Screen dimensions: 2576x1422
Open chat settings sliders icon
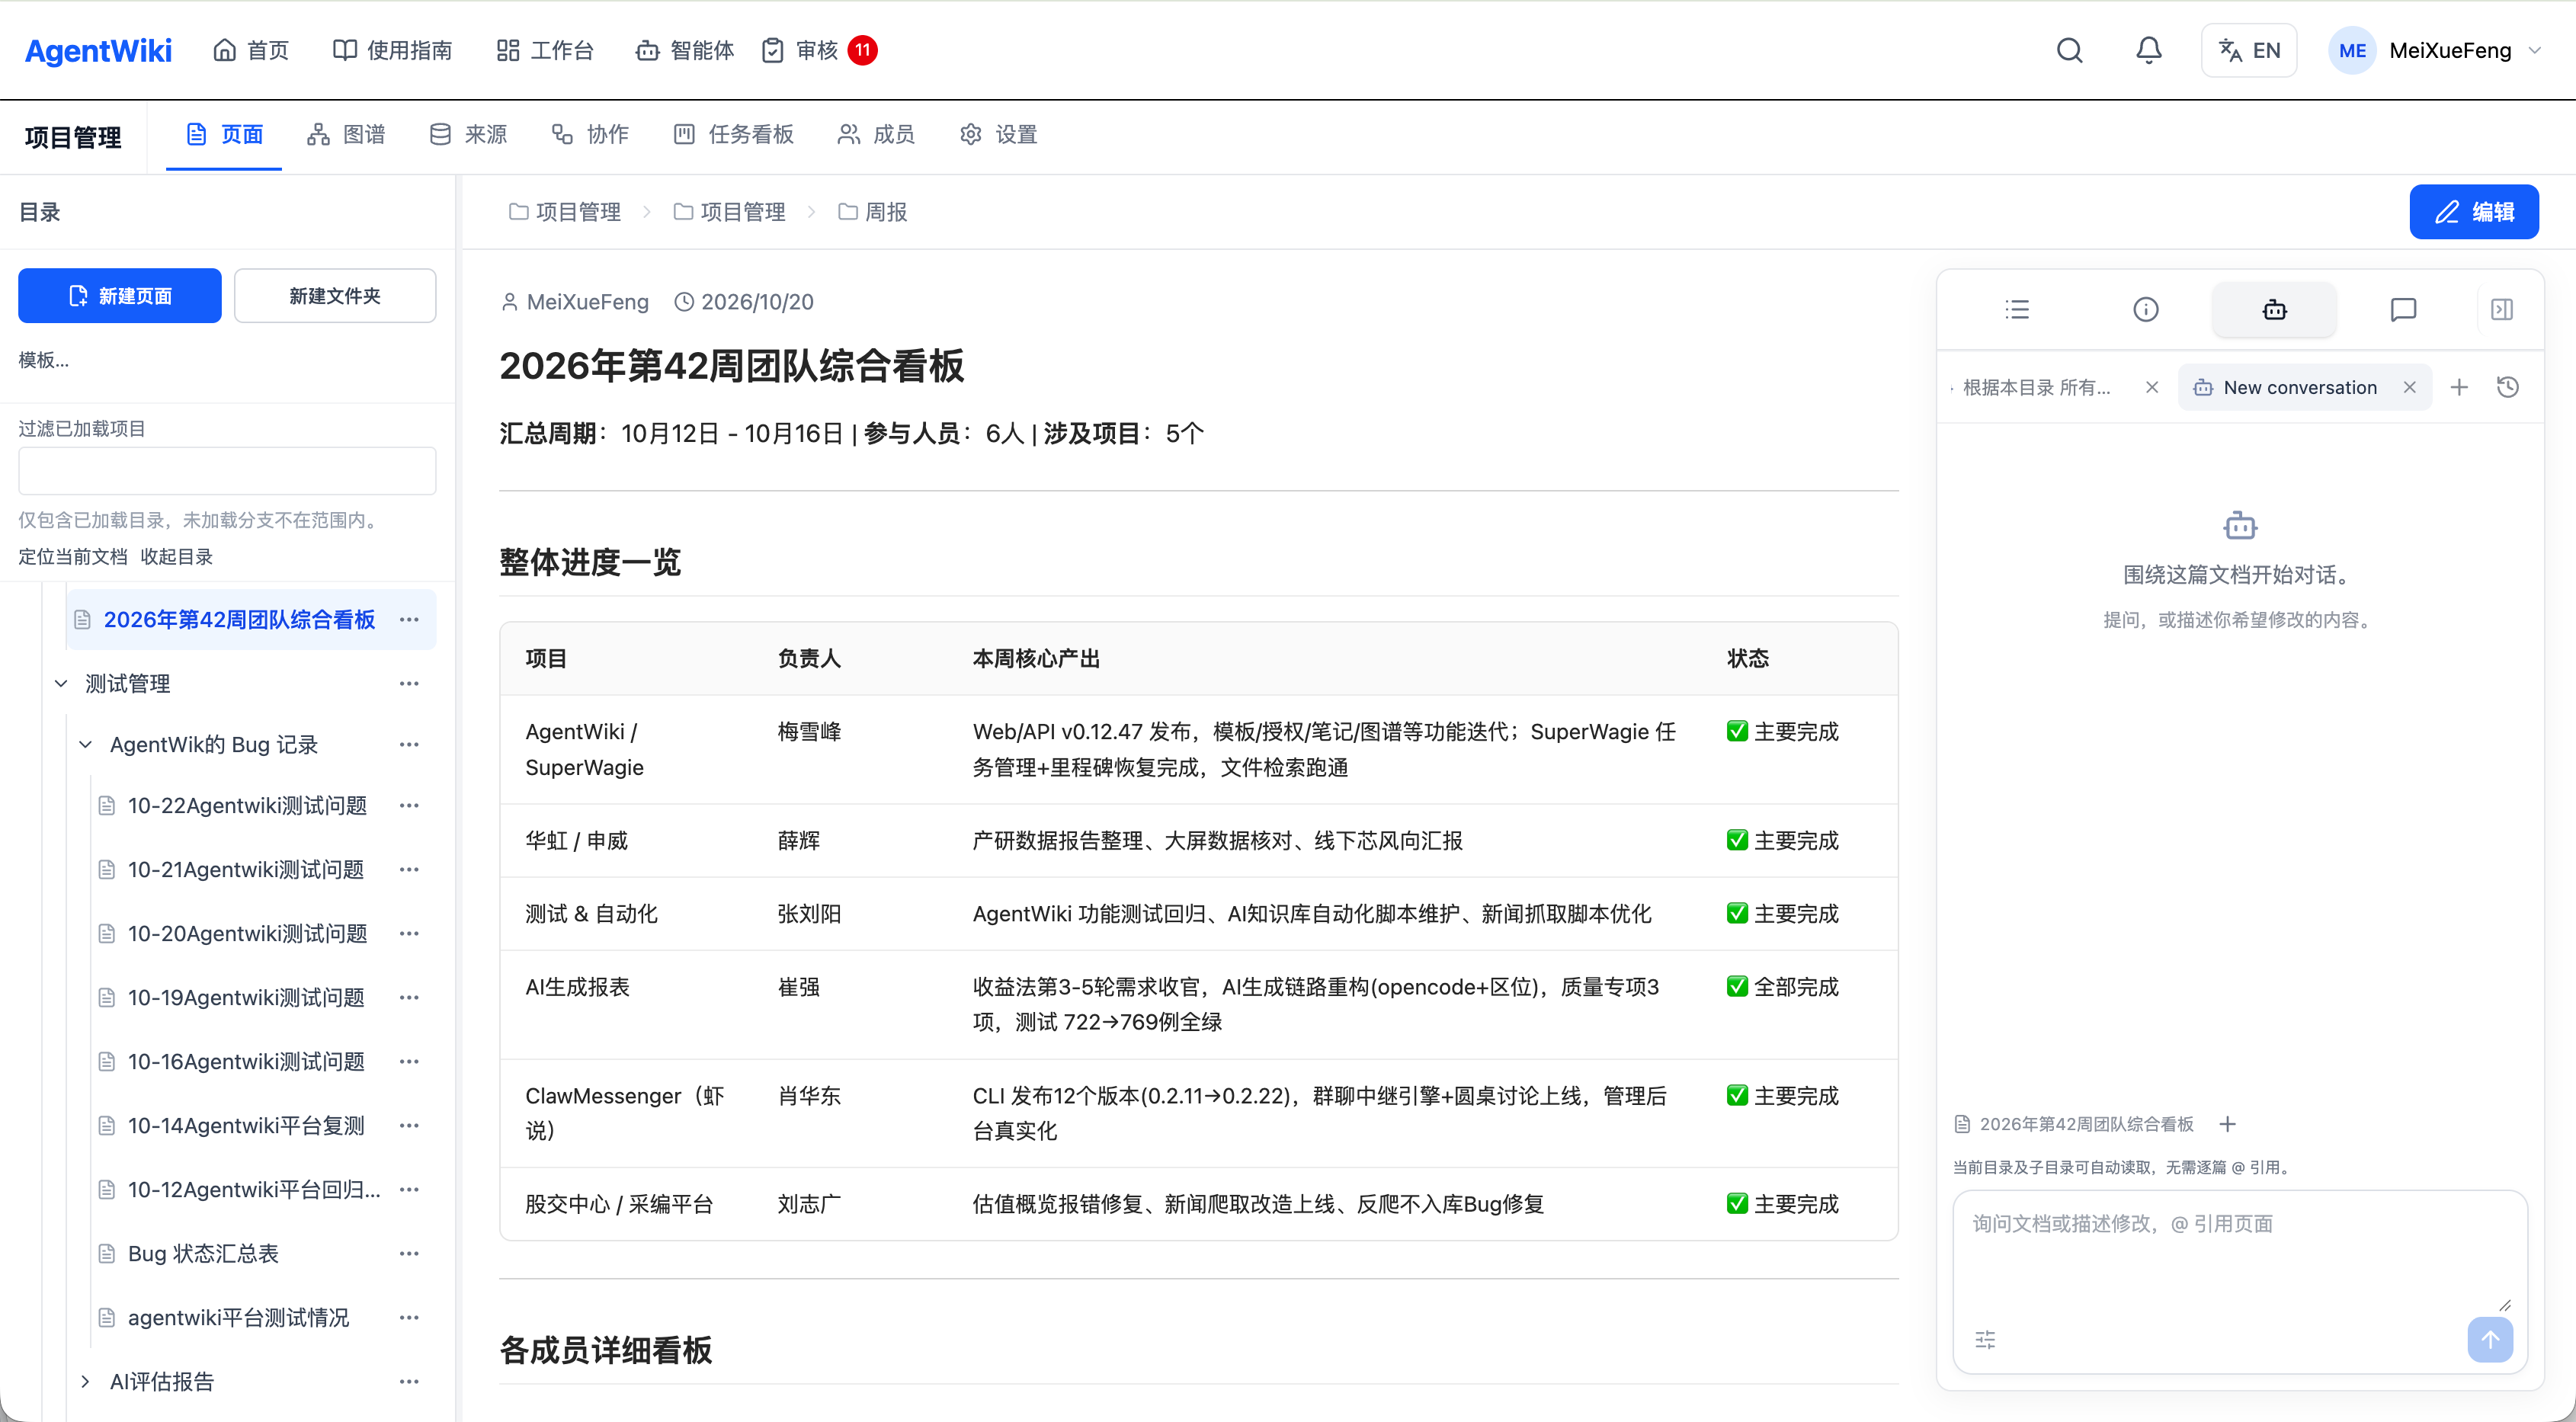(1986, 1340)
